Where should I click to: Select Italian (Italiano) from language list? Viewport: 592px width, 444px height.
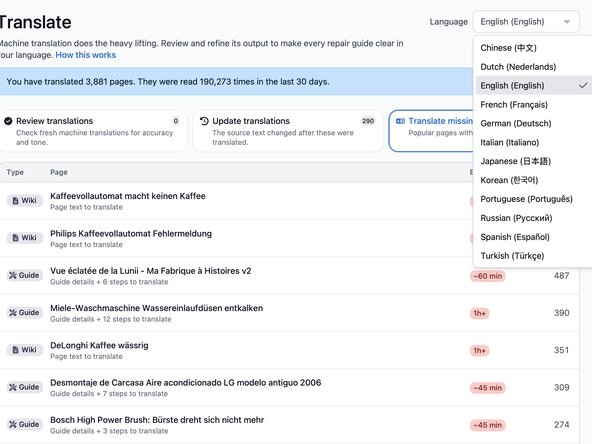[532, 142]
